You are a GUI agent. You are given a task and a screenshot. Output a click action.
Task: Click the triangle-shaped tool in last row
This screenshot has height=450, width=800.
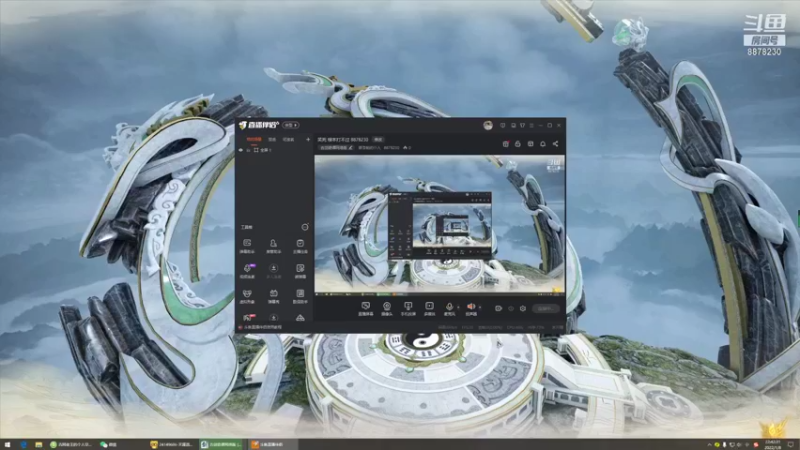coord(300,317)
